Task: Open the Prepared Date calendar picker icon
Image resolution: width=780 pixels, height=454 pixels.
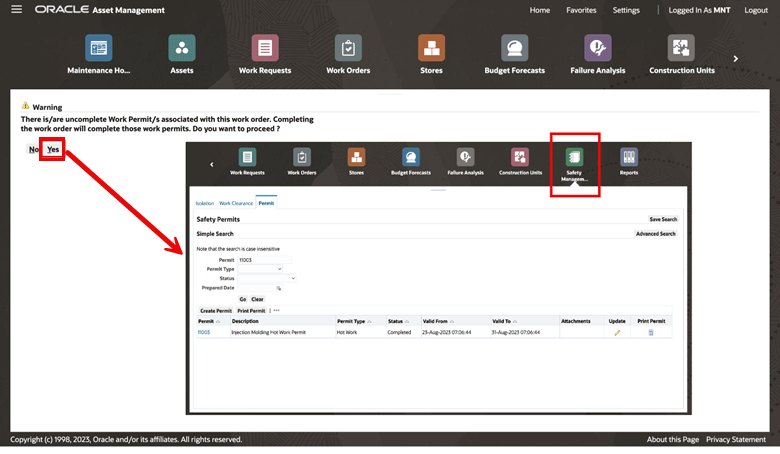Action: pyautogui.click(x=279, y=288)
